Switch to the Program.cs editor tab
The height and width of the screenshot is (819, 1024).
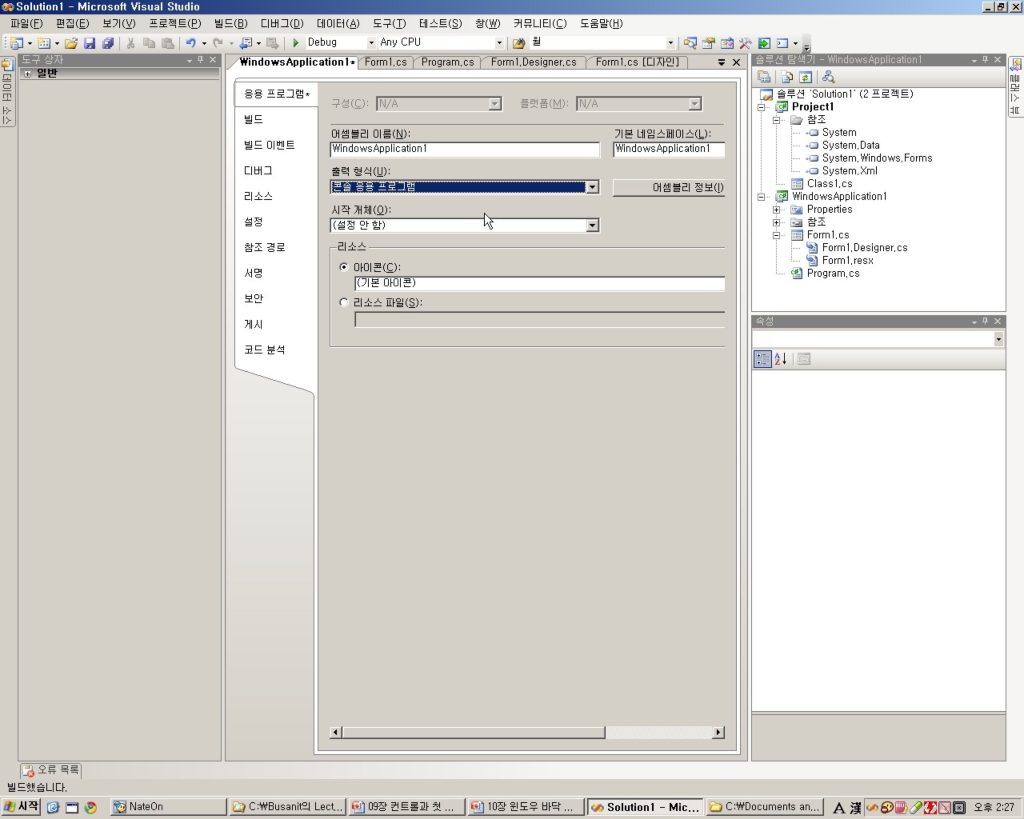coord(447,62)
